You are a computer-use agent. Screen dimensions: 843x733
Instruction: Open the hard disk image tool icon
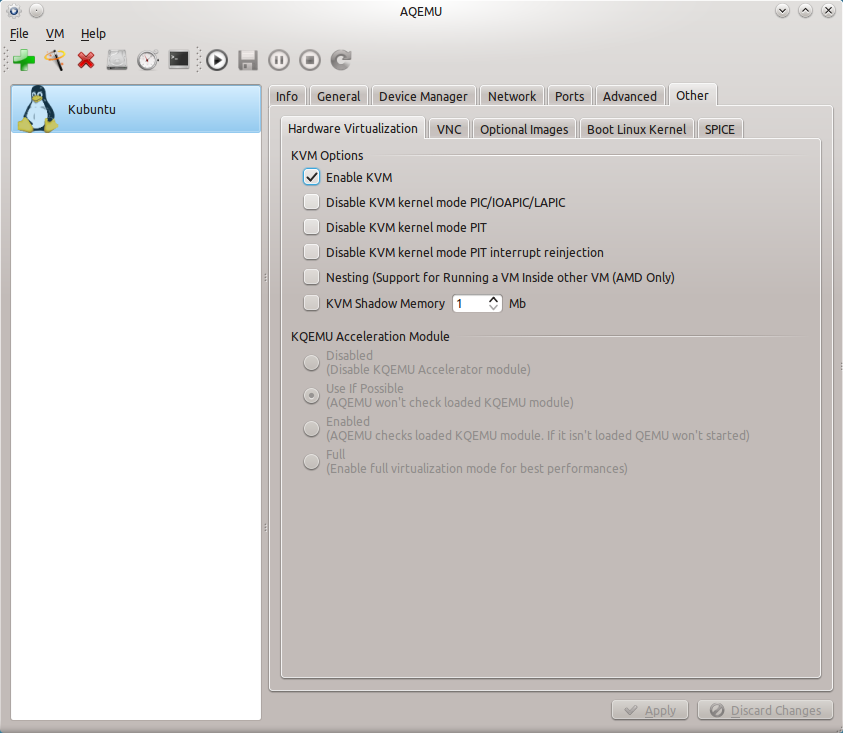point(117,60)
